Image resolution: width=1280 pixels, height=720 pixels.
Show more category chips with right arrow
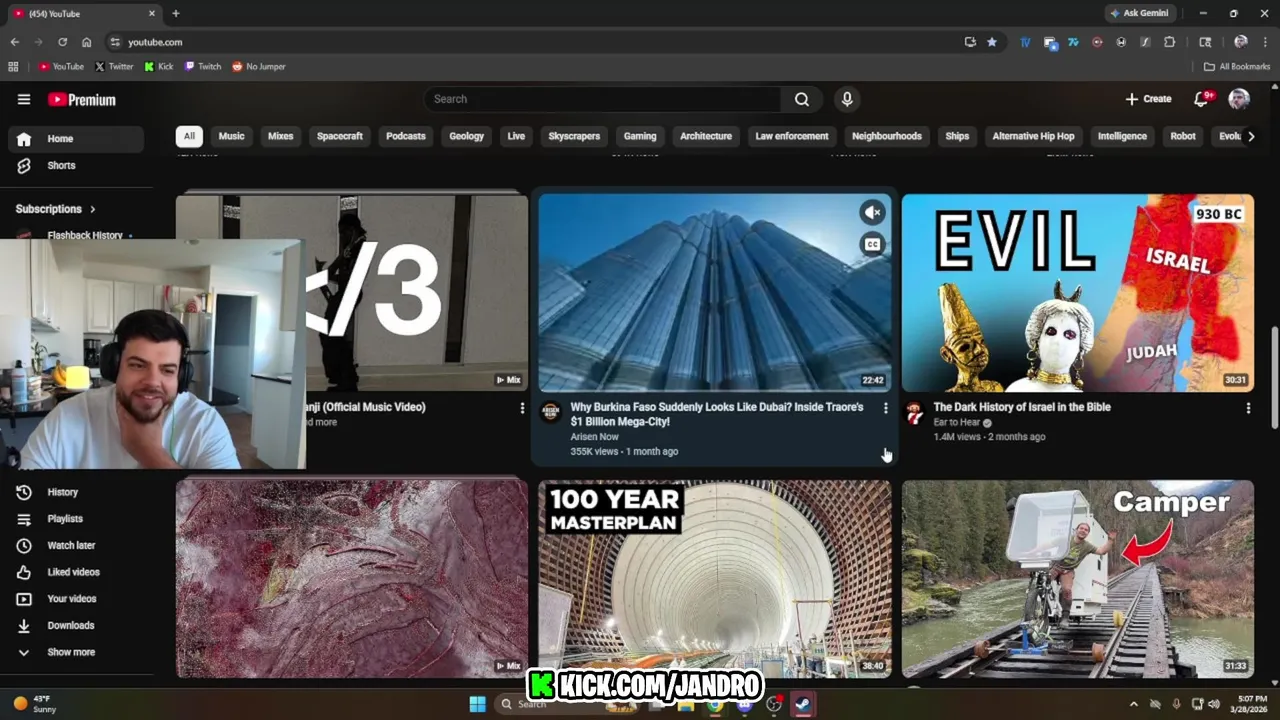click(x=1250, y=136)
